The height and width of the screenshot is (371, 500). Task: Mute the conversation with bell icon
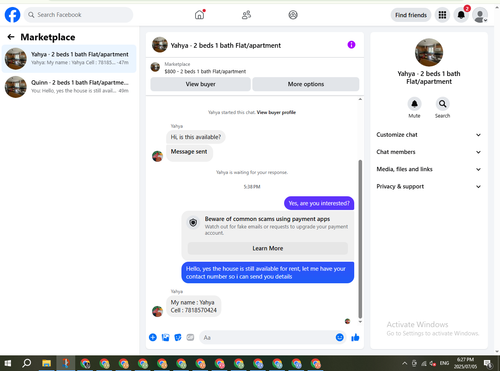414,104
